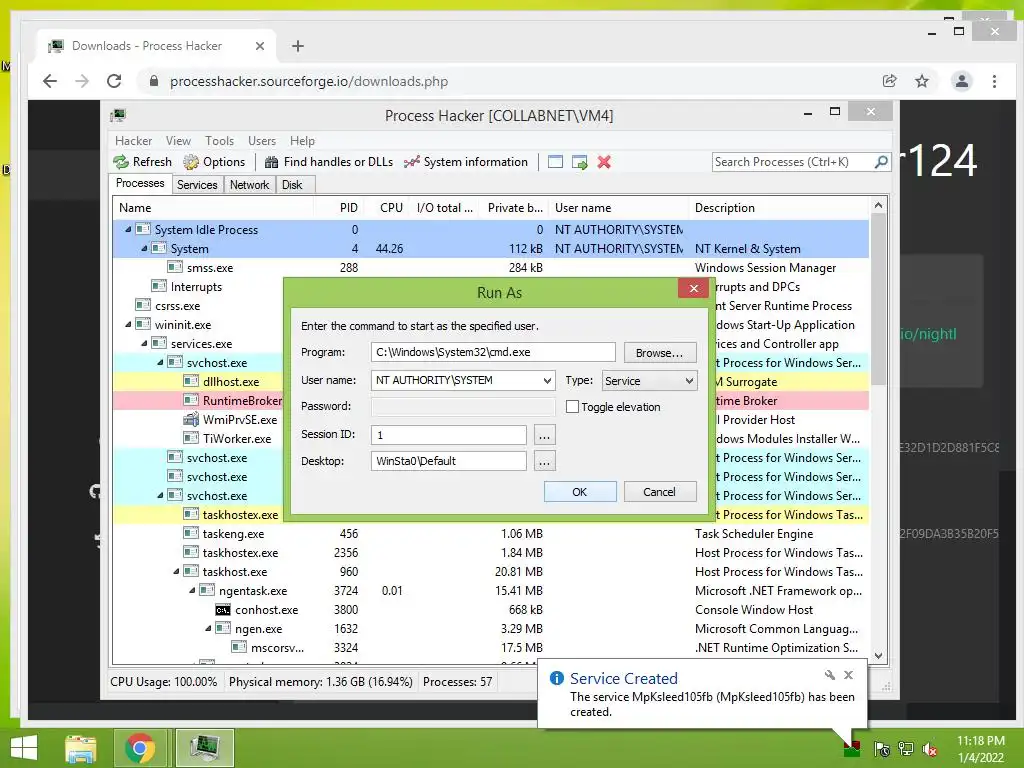1024x768 pixels.
Task: Open the Users menu
Action: pyautogui.click(x=262, y=140)
